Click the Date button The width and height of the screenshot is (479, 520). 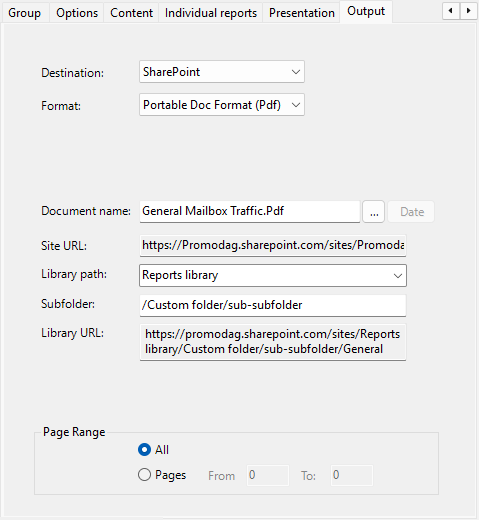412,212
